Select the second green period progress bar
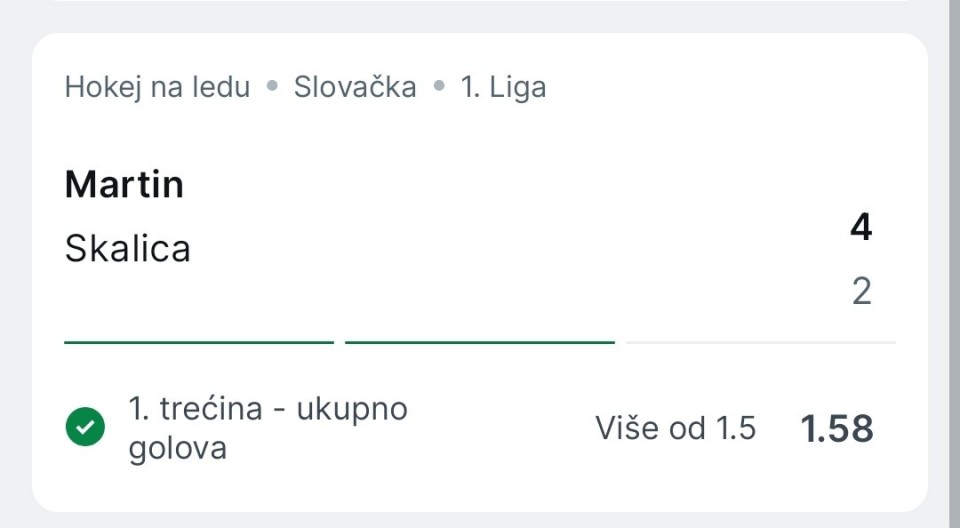The image size is (960, 528). click(x=480, y=342)
